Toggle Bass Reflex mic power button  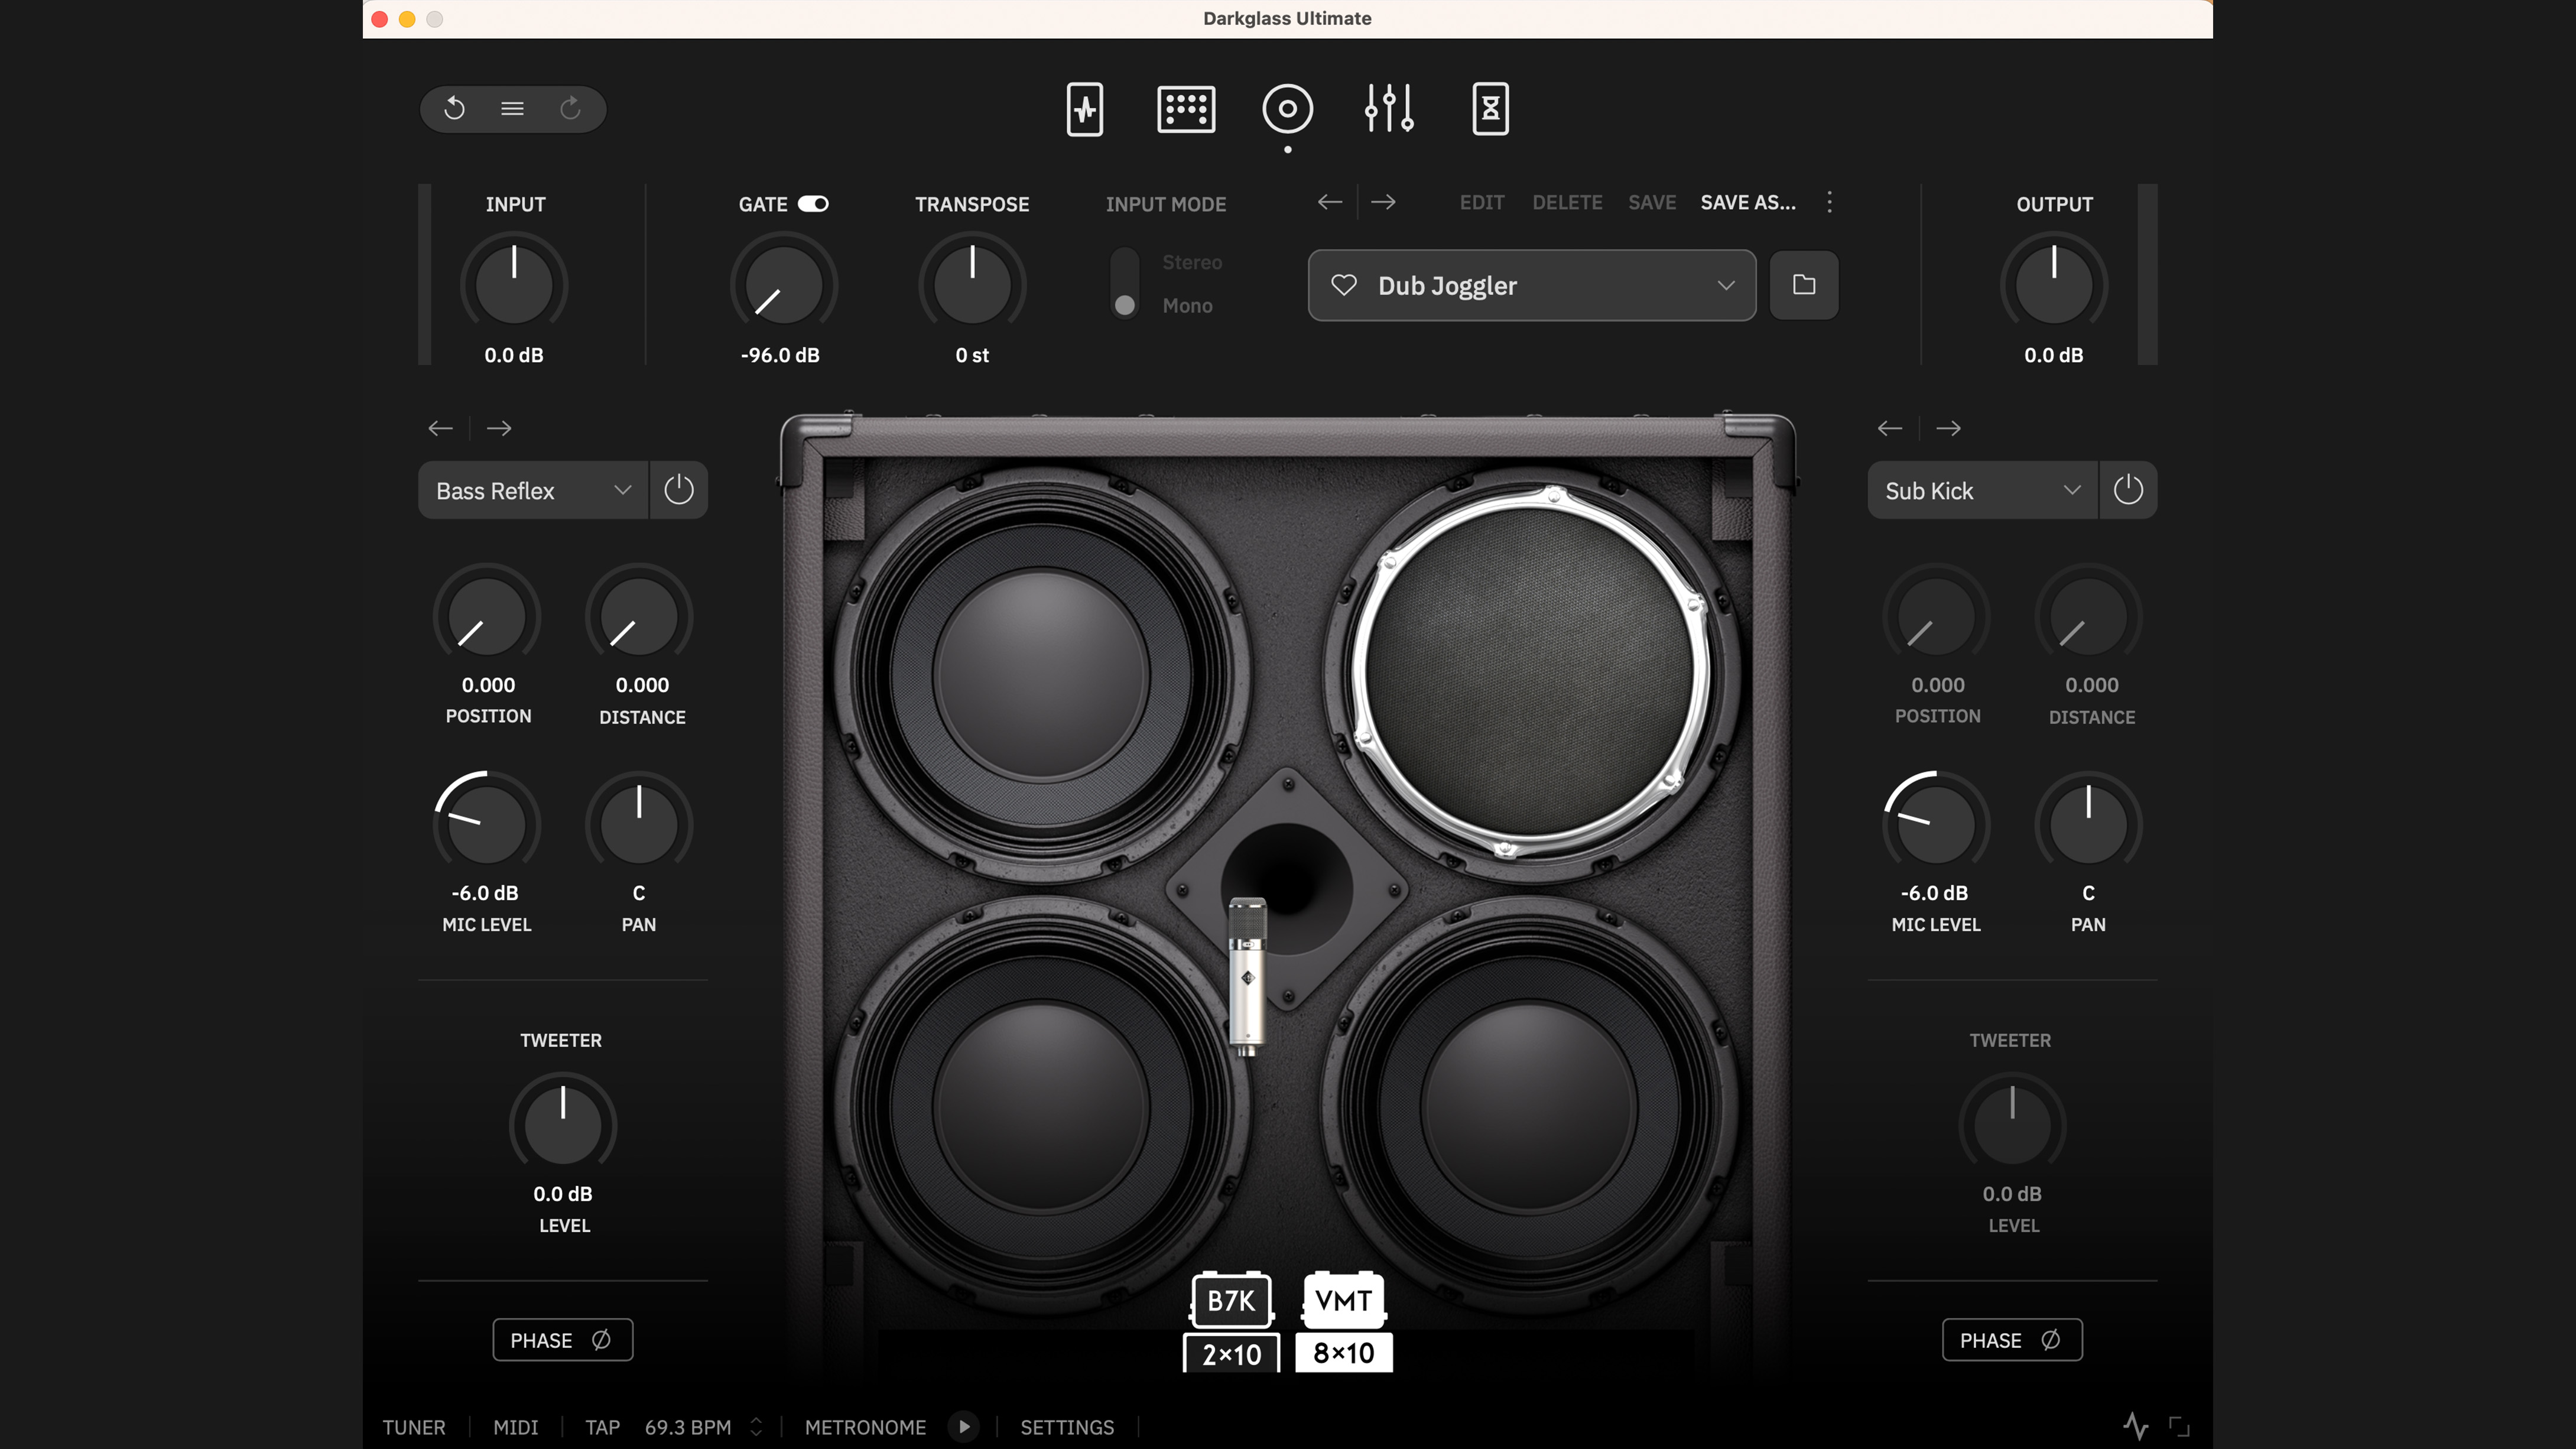[x=679, y=490]
